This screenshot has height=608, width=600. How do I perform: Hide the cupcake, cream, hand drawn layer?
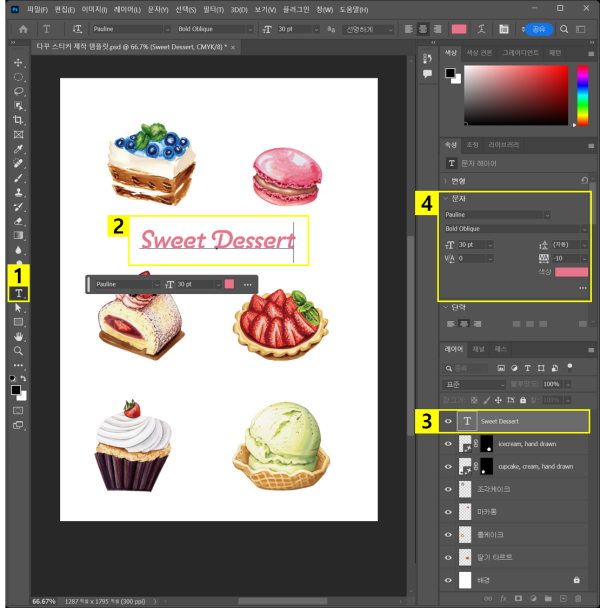point(448,466)
